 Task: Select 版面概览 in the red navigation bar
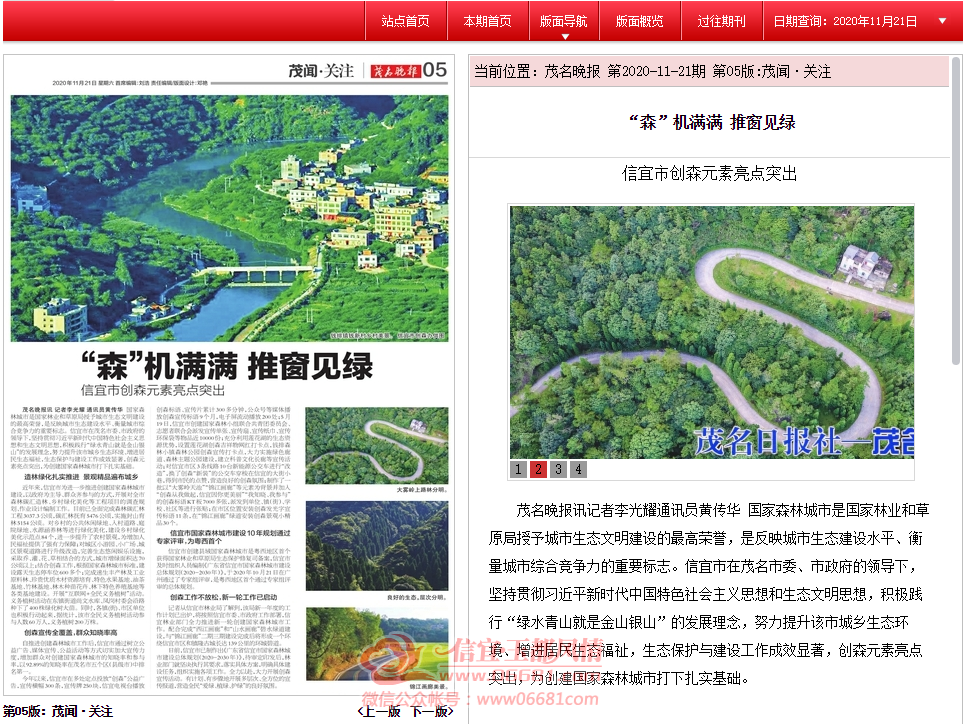640,22
